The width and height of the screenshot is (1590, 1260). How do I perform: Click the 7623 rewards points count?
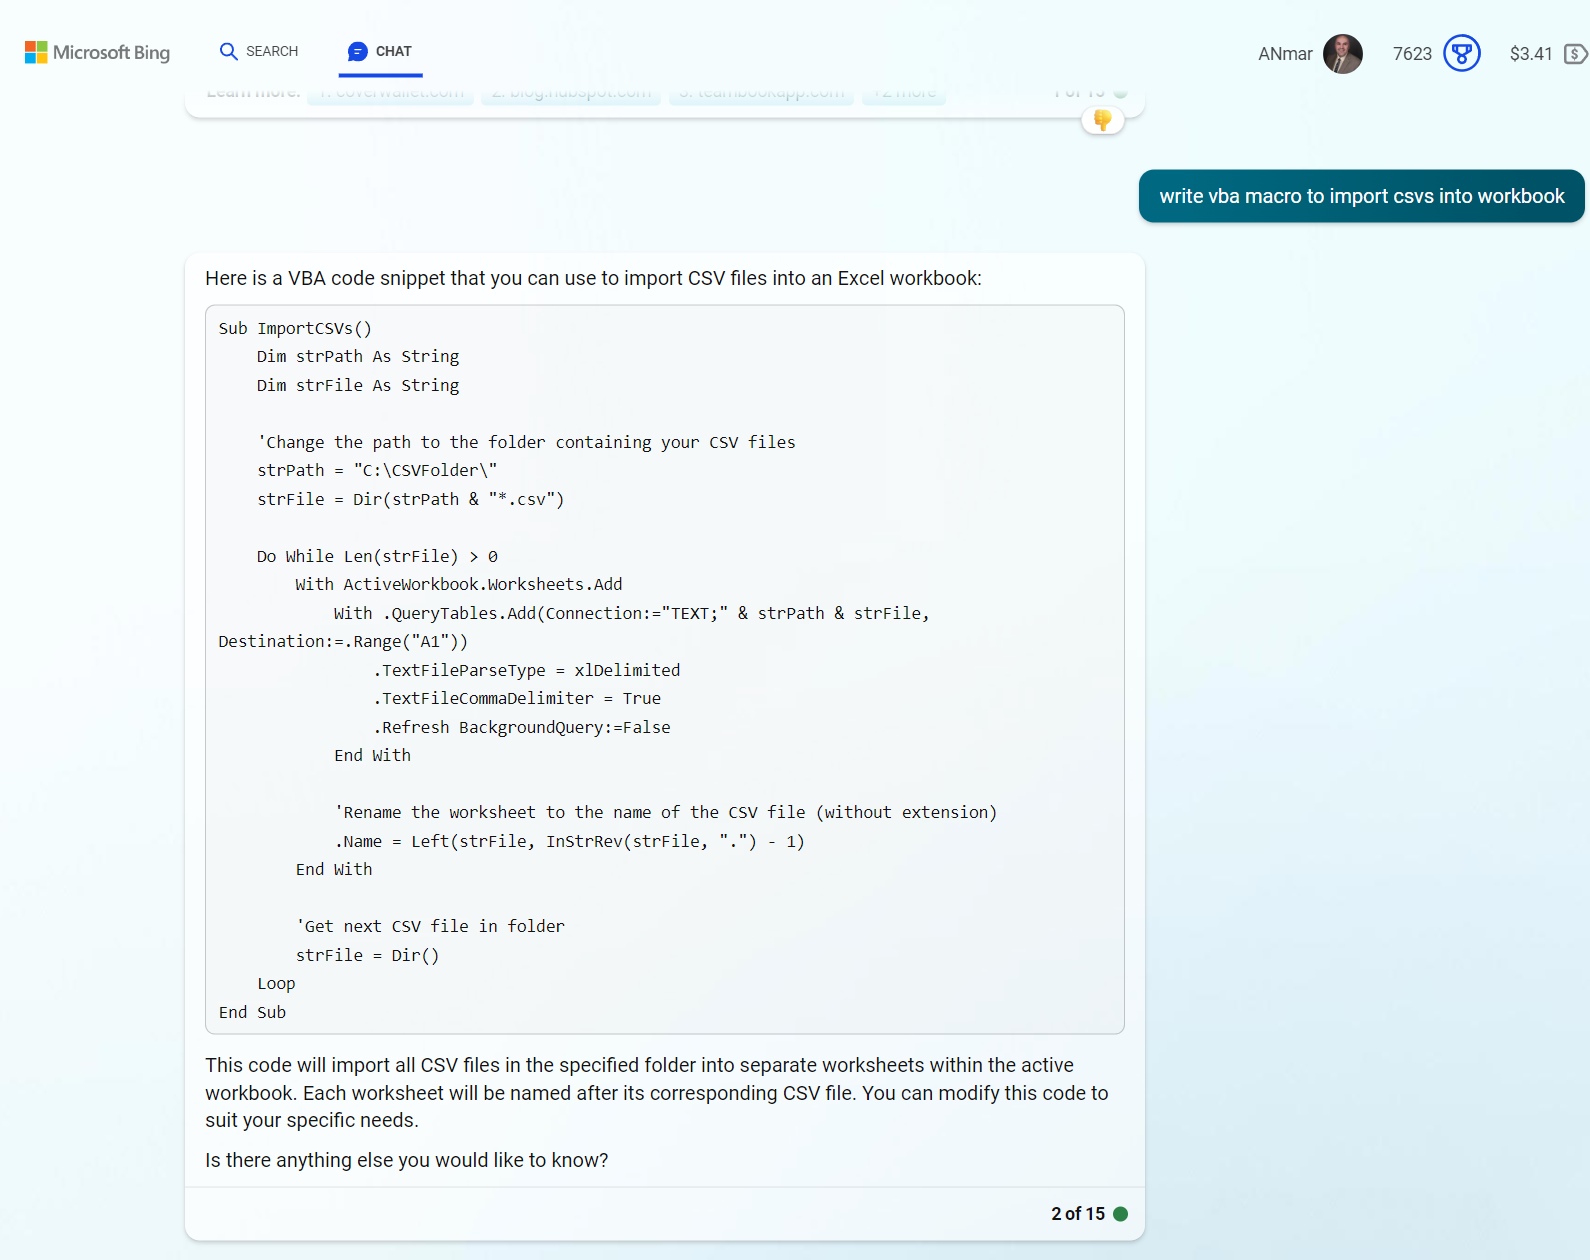click(x=1412, y=54)
